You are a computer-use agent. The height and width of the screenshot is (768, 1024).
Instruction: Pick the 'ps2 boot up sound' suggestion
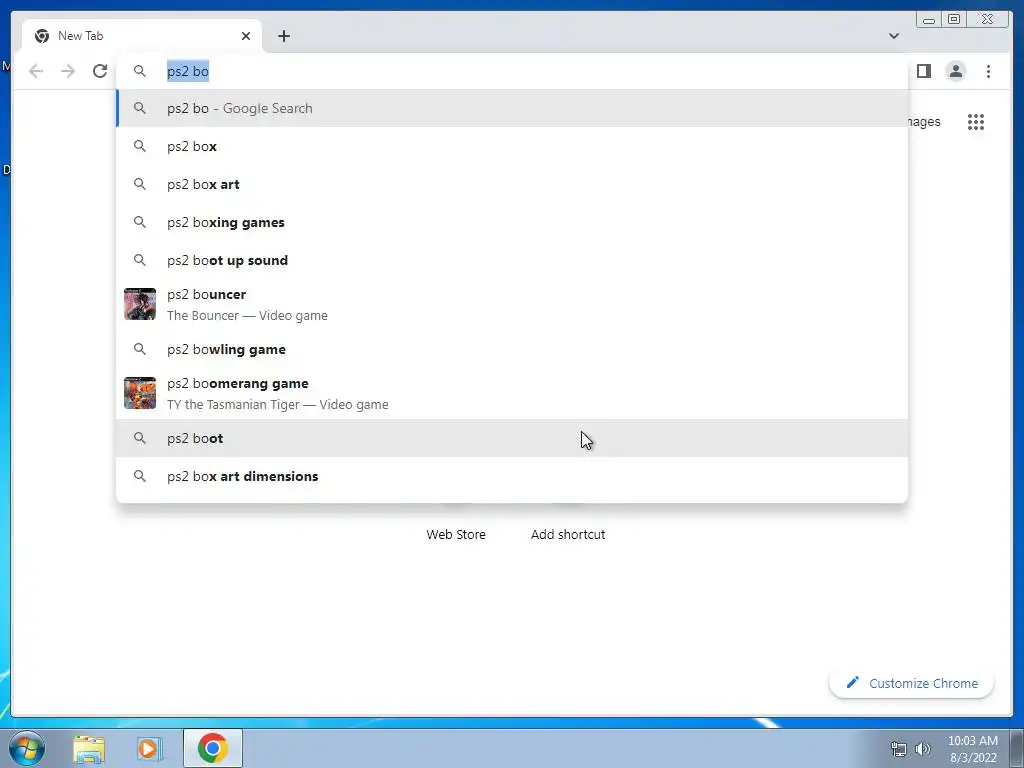pos(512,260)
